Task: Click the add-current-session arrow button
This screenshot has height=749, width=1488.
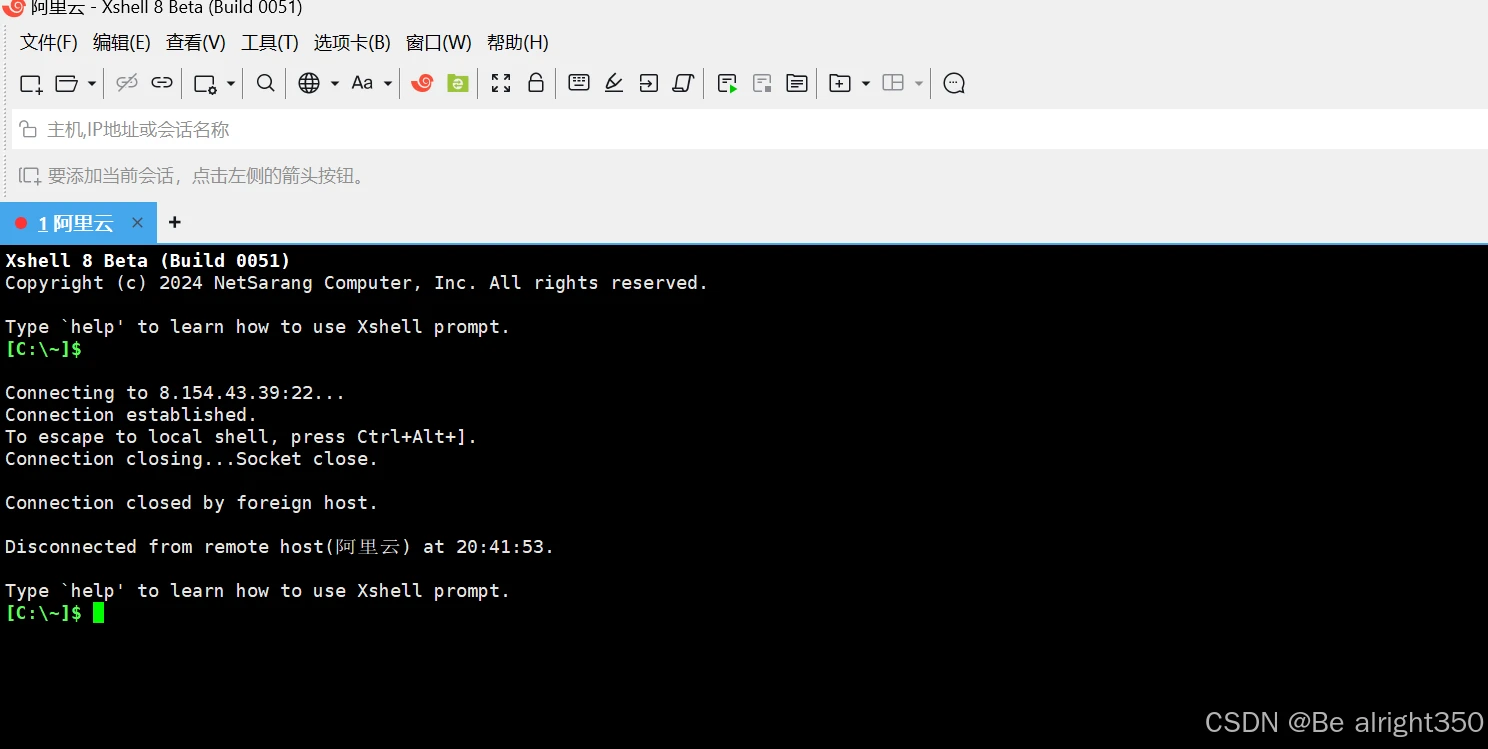Action: (x=29, y=176)
